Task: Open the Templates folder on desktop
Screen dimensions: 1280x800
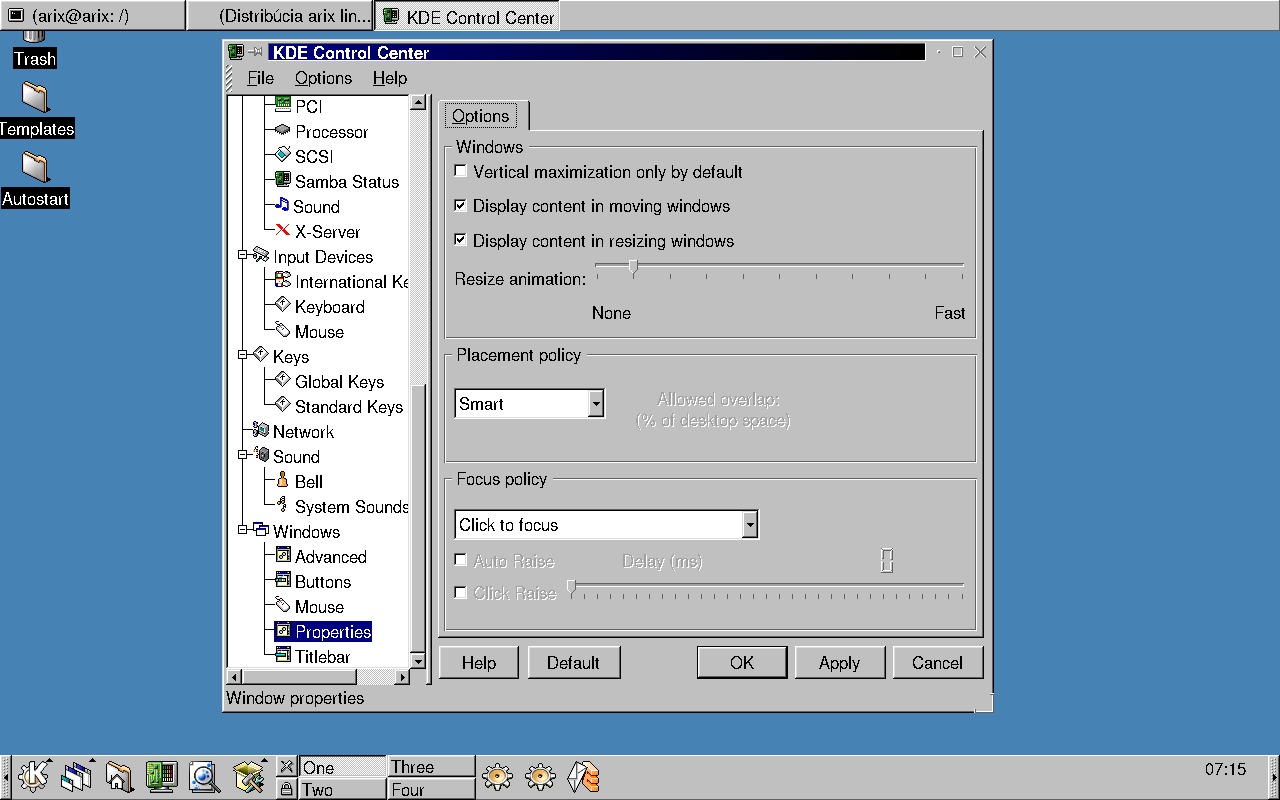Action: click(x=36, y=110)
